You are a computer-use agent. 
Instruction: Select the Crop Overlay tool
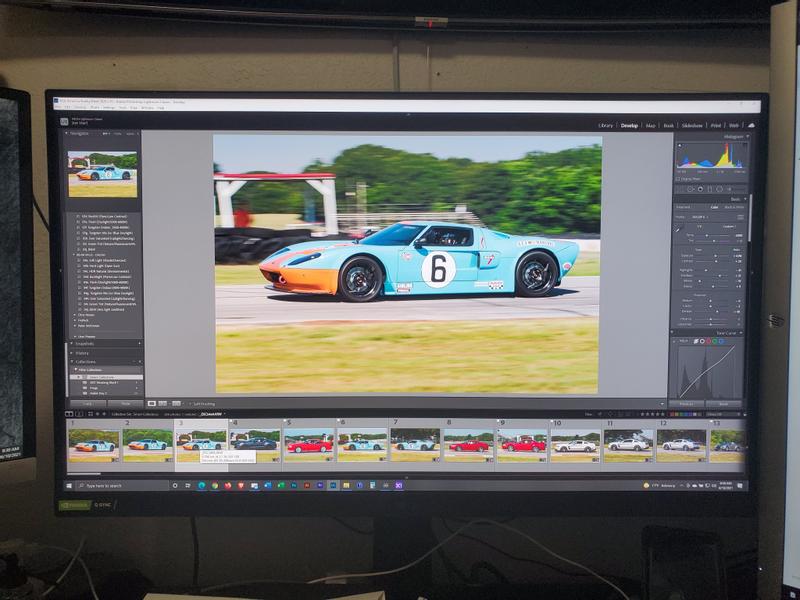690,188
